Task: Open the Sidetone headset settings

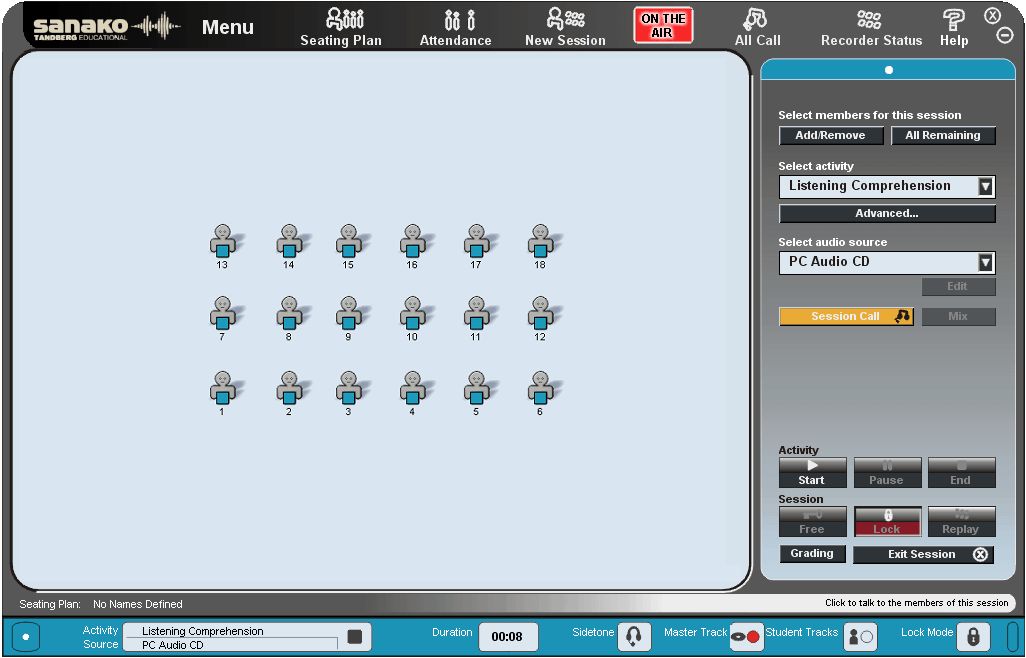Action: [634, 637]
